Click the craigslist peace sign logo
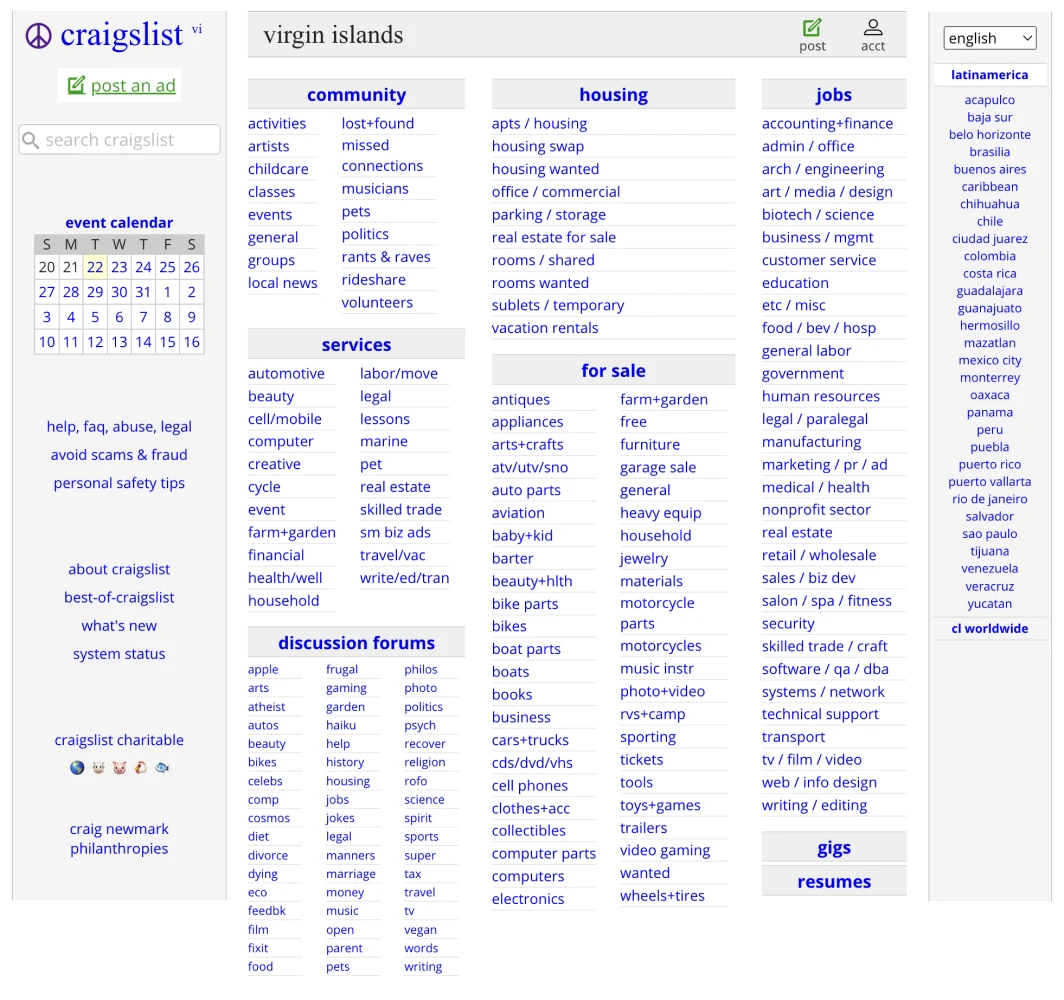Screen dimensions: 1064x1000 39,36
